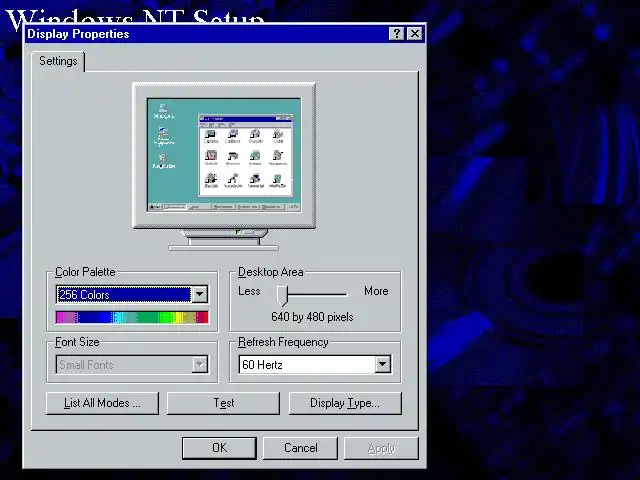The image size is (640, 480).
Task: Click the Refresh Frequency group label
Action: pyautogui.click(x=283, y=342)
